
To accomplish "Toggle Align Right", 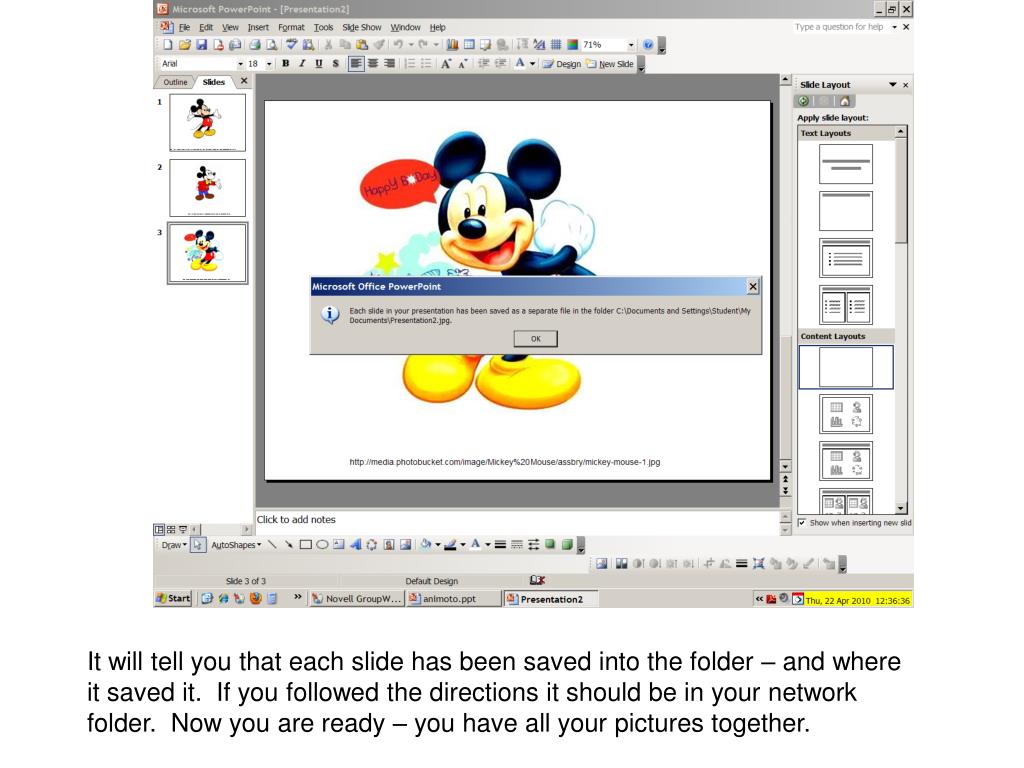I will tap(389, 63).
